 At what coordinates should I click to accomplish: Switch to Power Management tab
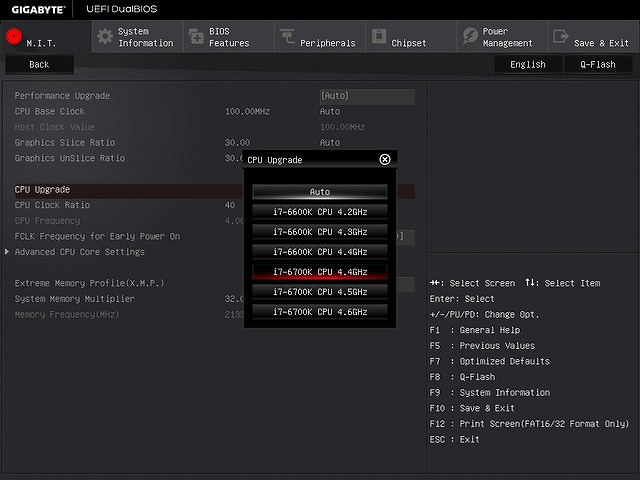click(503, 37)
